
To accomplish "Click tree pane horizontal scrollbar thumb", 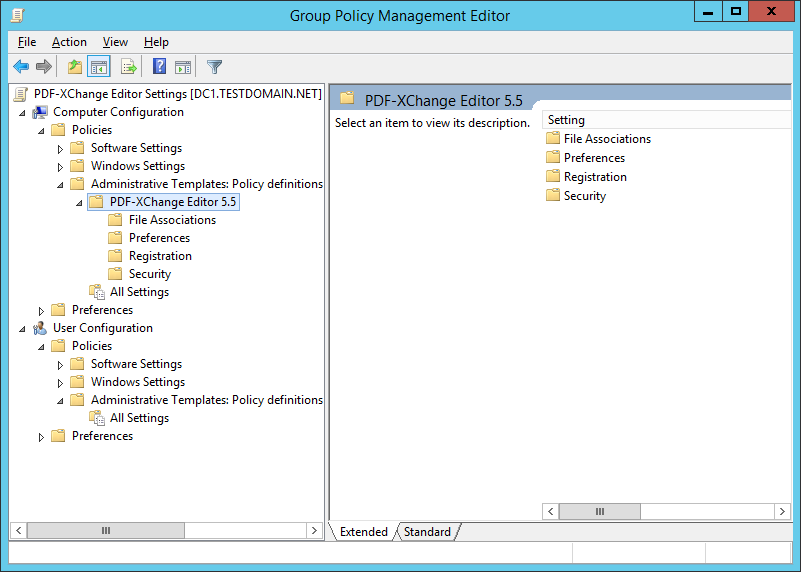I will coord(106,531).
